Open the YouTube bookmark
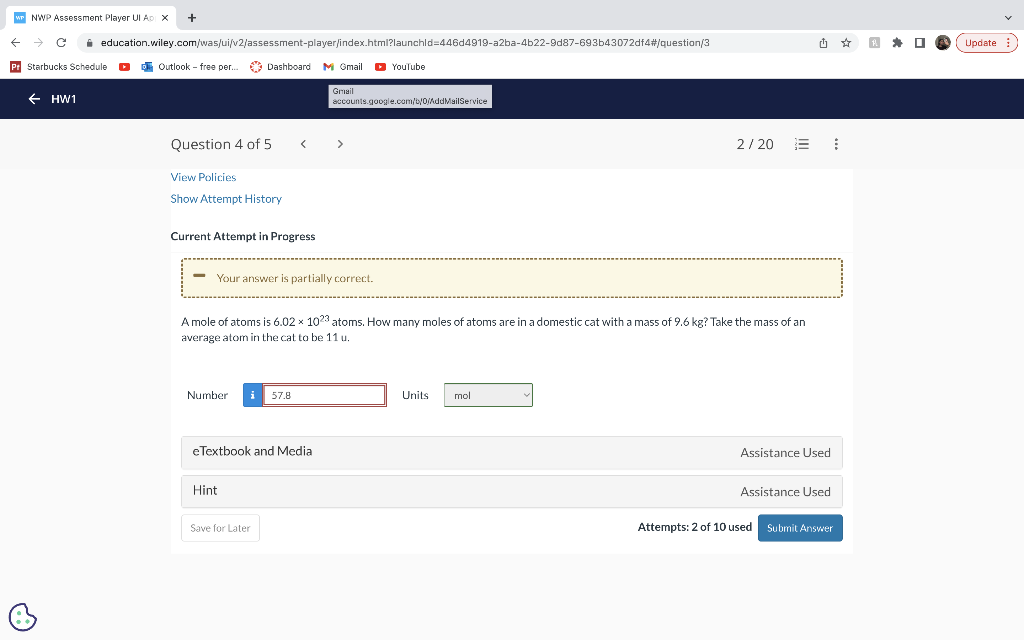Screen dimensions: 1024x640 coord(400,67)
